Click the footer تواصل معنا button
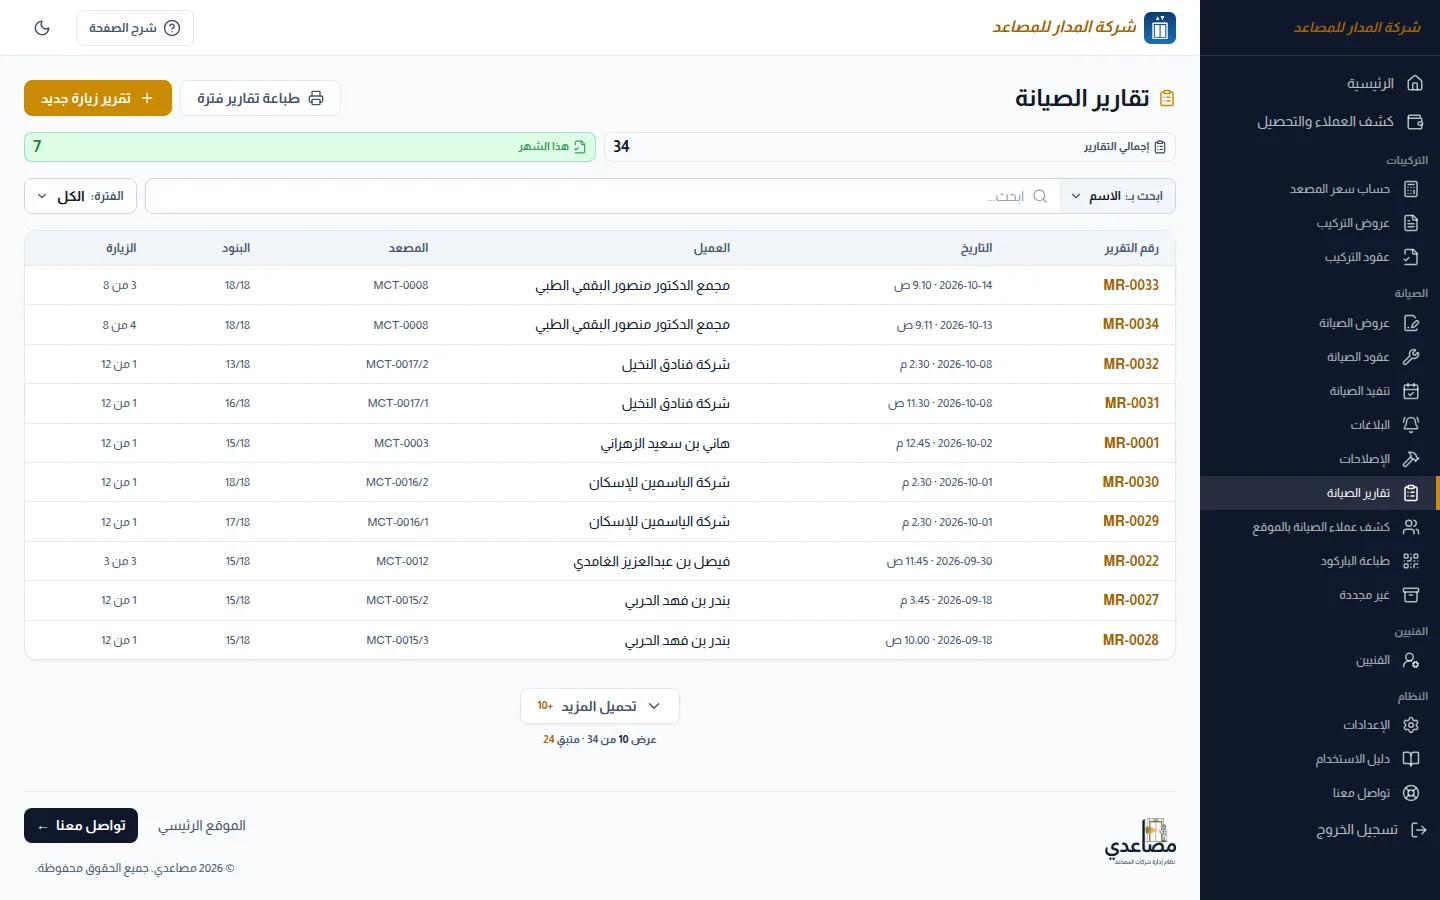The height and width of the screenshot is (900, 1440). pos(81,826)
